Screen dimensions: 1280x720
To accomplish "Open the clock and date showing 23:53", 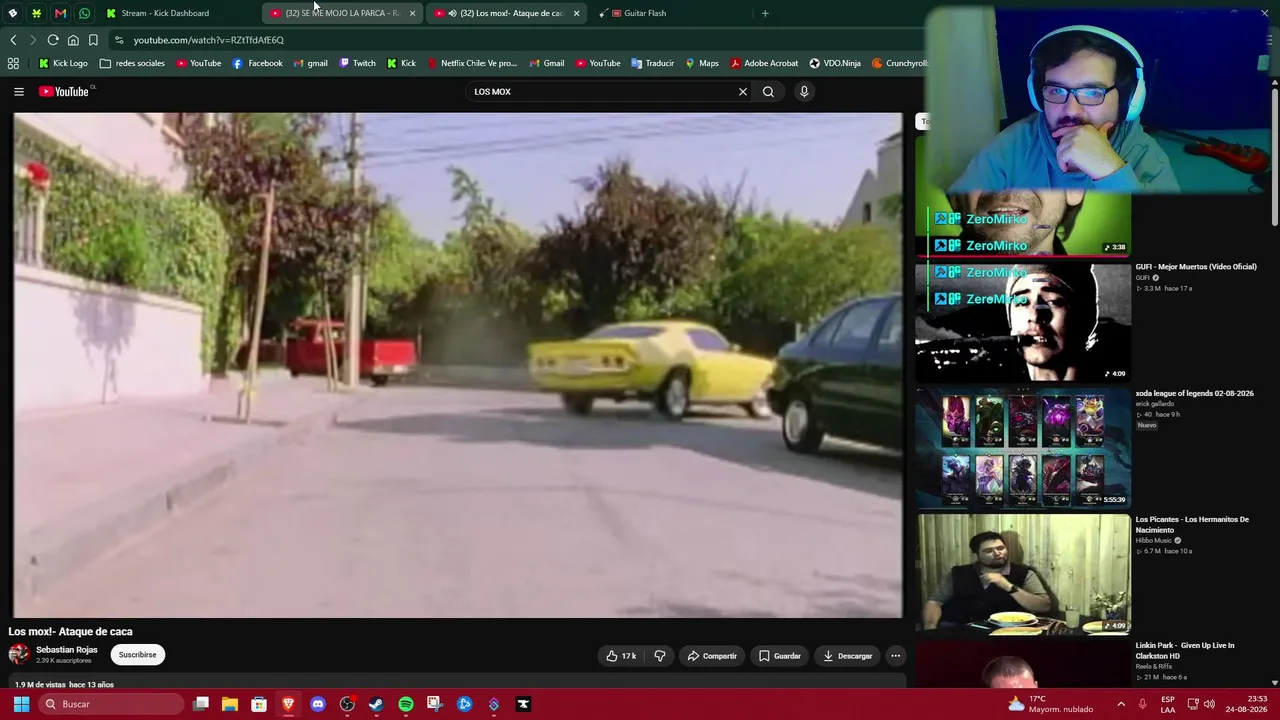I will [x=1245, y=704].
